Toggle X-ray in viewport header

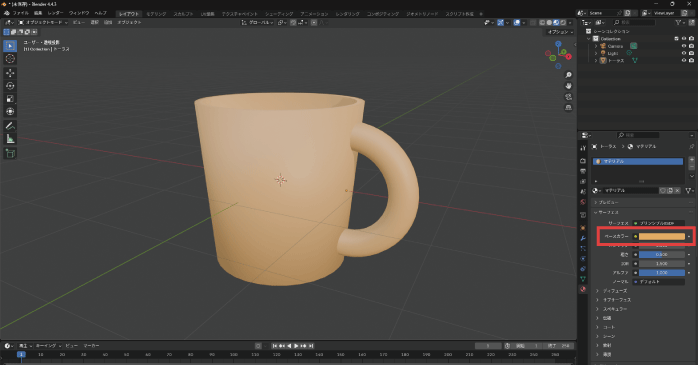[x=533, y=22]
